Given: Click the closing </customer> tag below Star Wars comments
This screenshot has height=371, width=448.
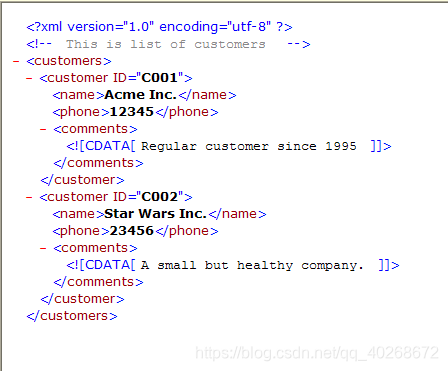Looking at the screenshot, I should 82,299.
